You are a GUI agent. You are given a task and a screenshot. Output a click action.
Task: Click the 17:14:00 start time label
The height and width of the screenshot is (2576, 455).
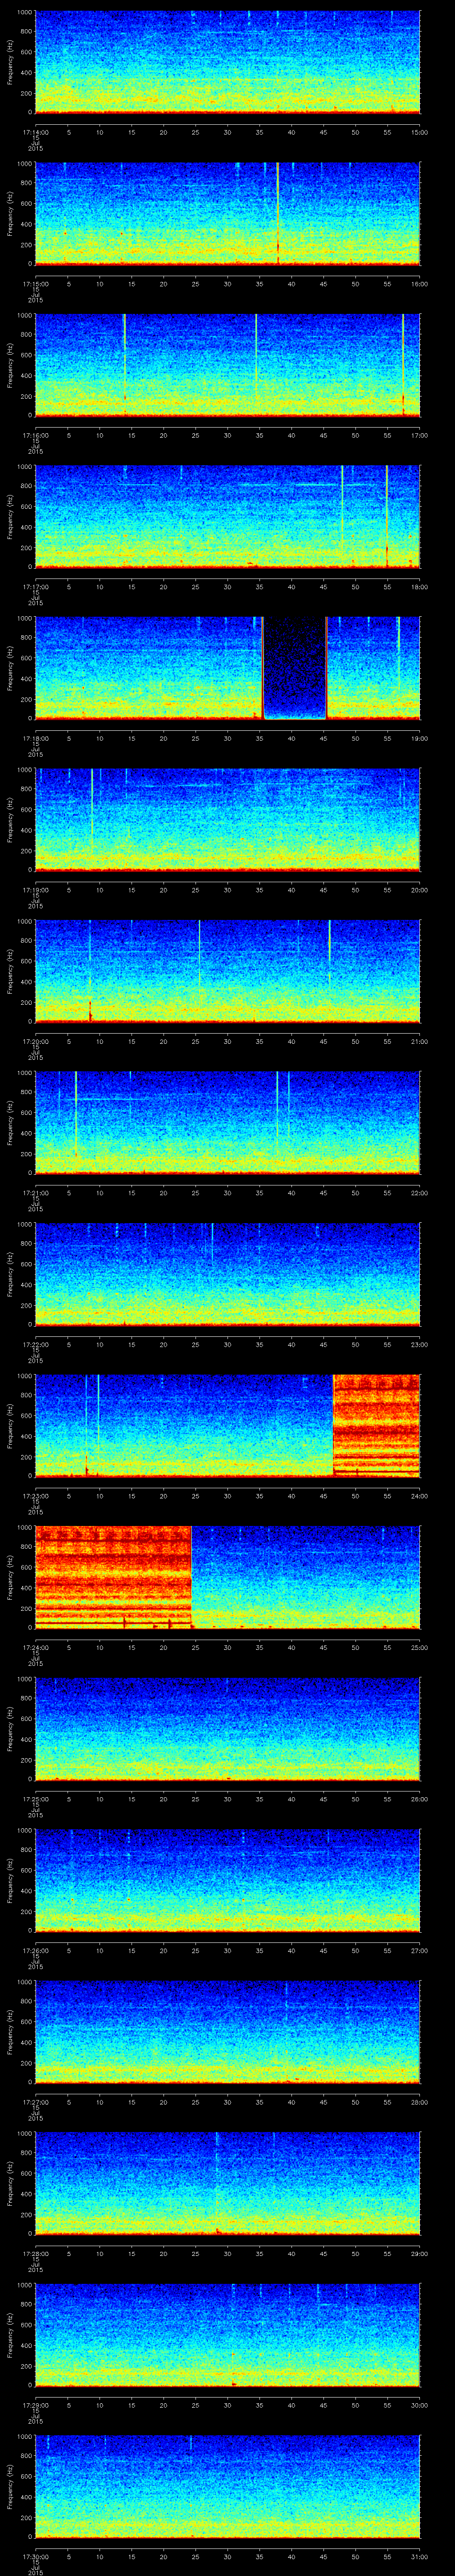coord(35,131)
